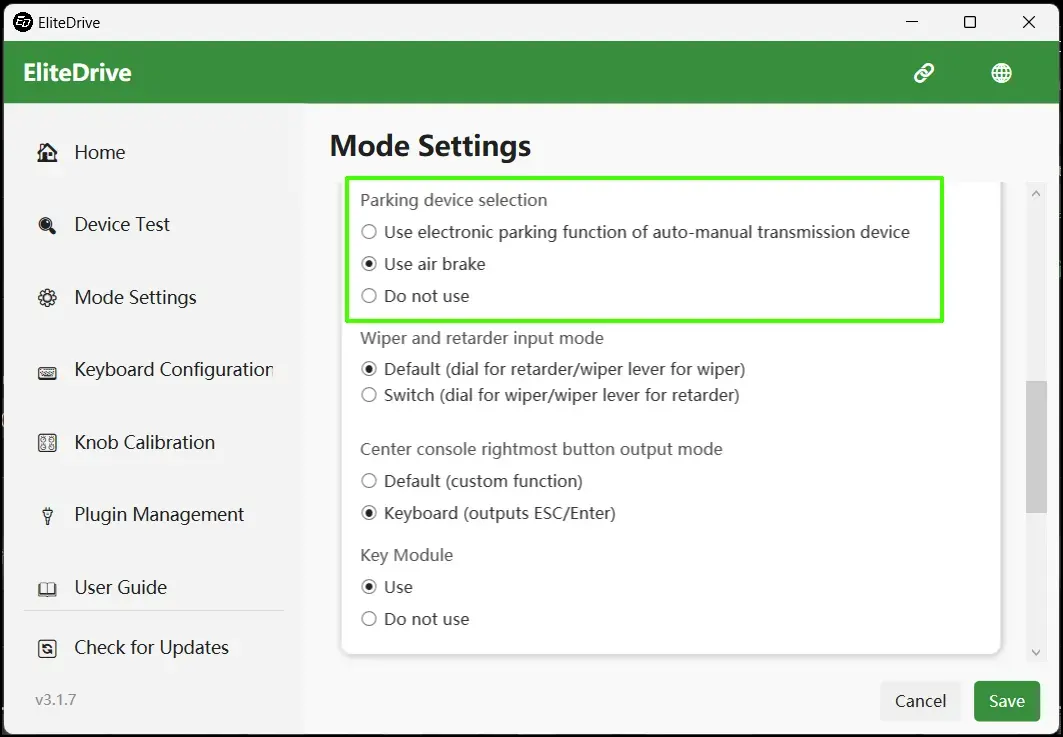Select Use for Key Module
The width and height of the screenshot is (1063, 737).
click(369, 586)
